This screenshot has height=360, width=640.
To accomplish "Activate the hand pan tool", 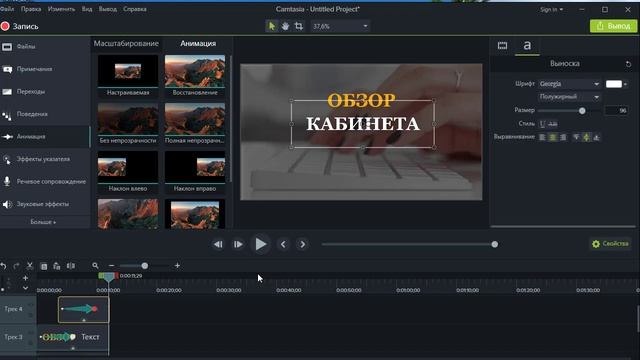I will click(x=285, y=26).
